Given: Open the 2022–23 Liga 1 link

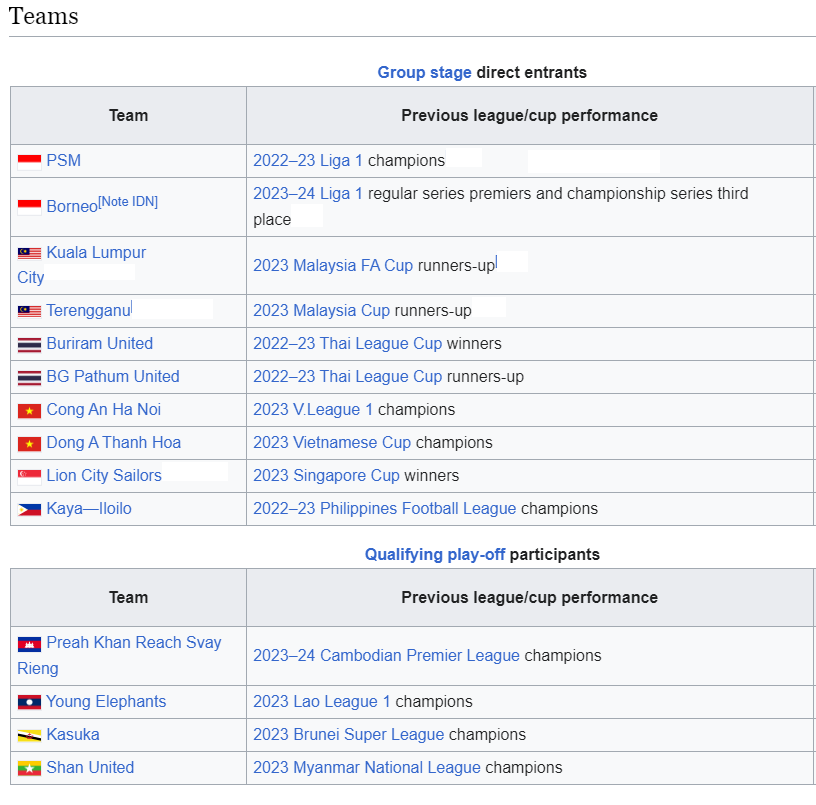Looking at the screenshot, I should [x=308, y=160].
